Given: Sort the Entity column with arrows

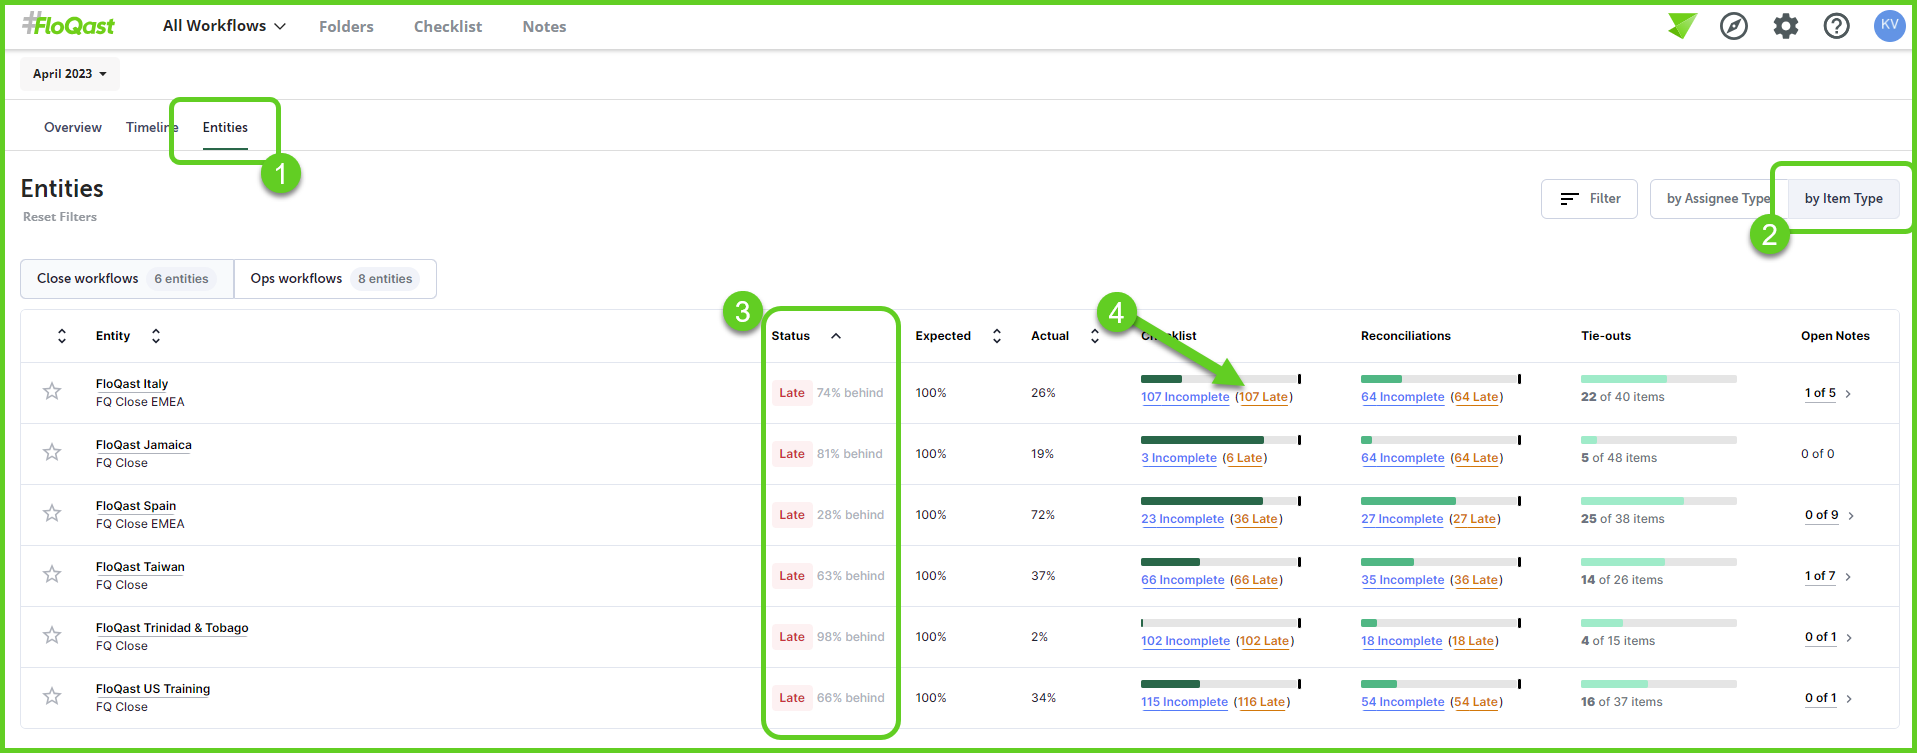Looking at the screenshot, I should [156, 336].
